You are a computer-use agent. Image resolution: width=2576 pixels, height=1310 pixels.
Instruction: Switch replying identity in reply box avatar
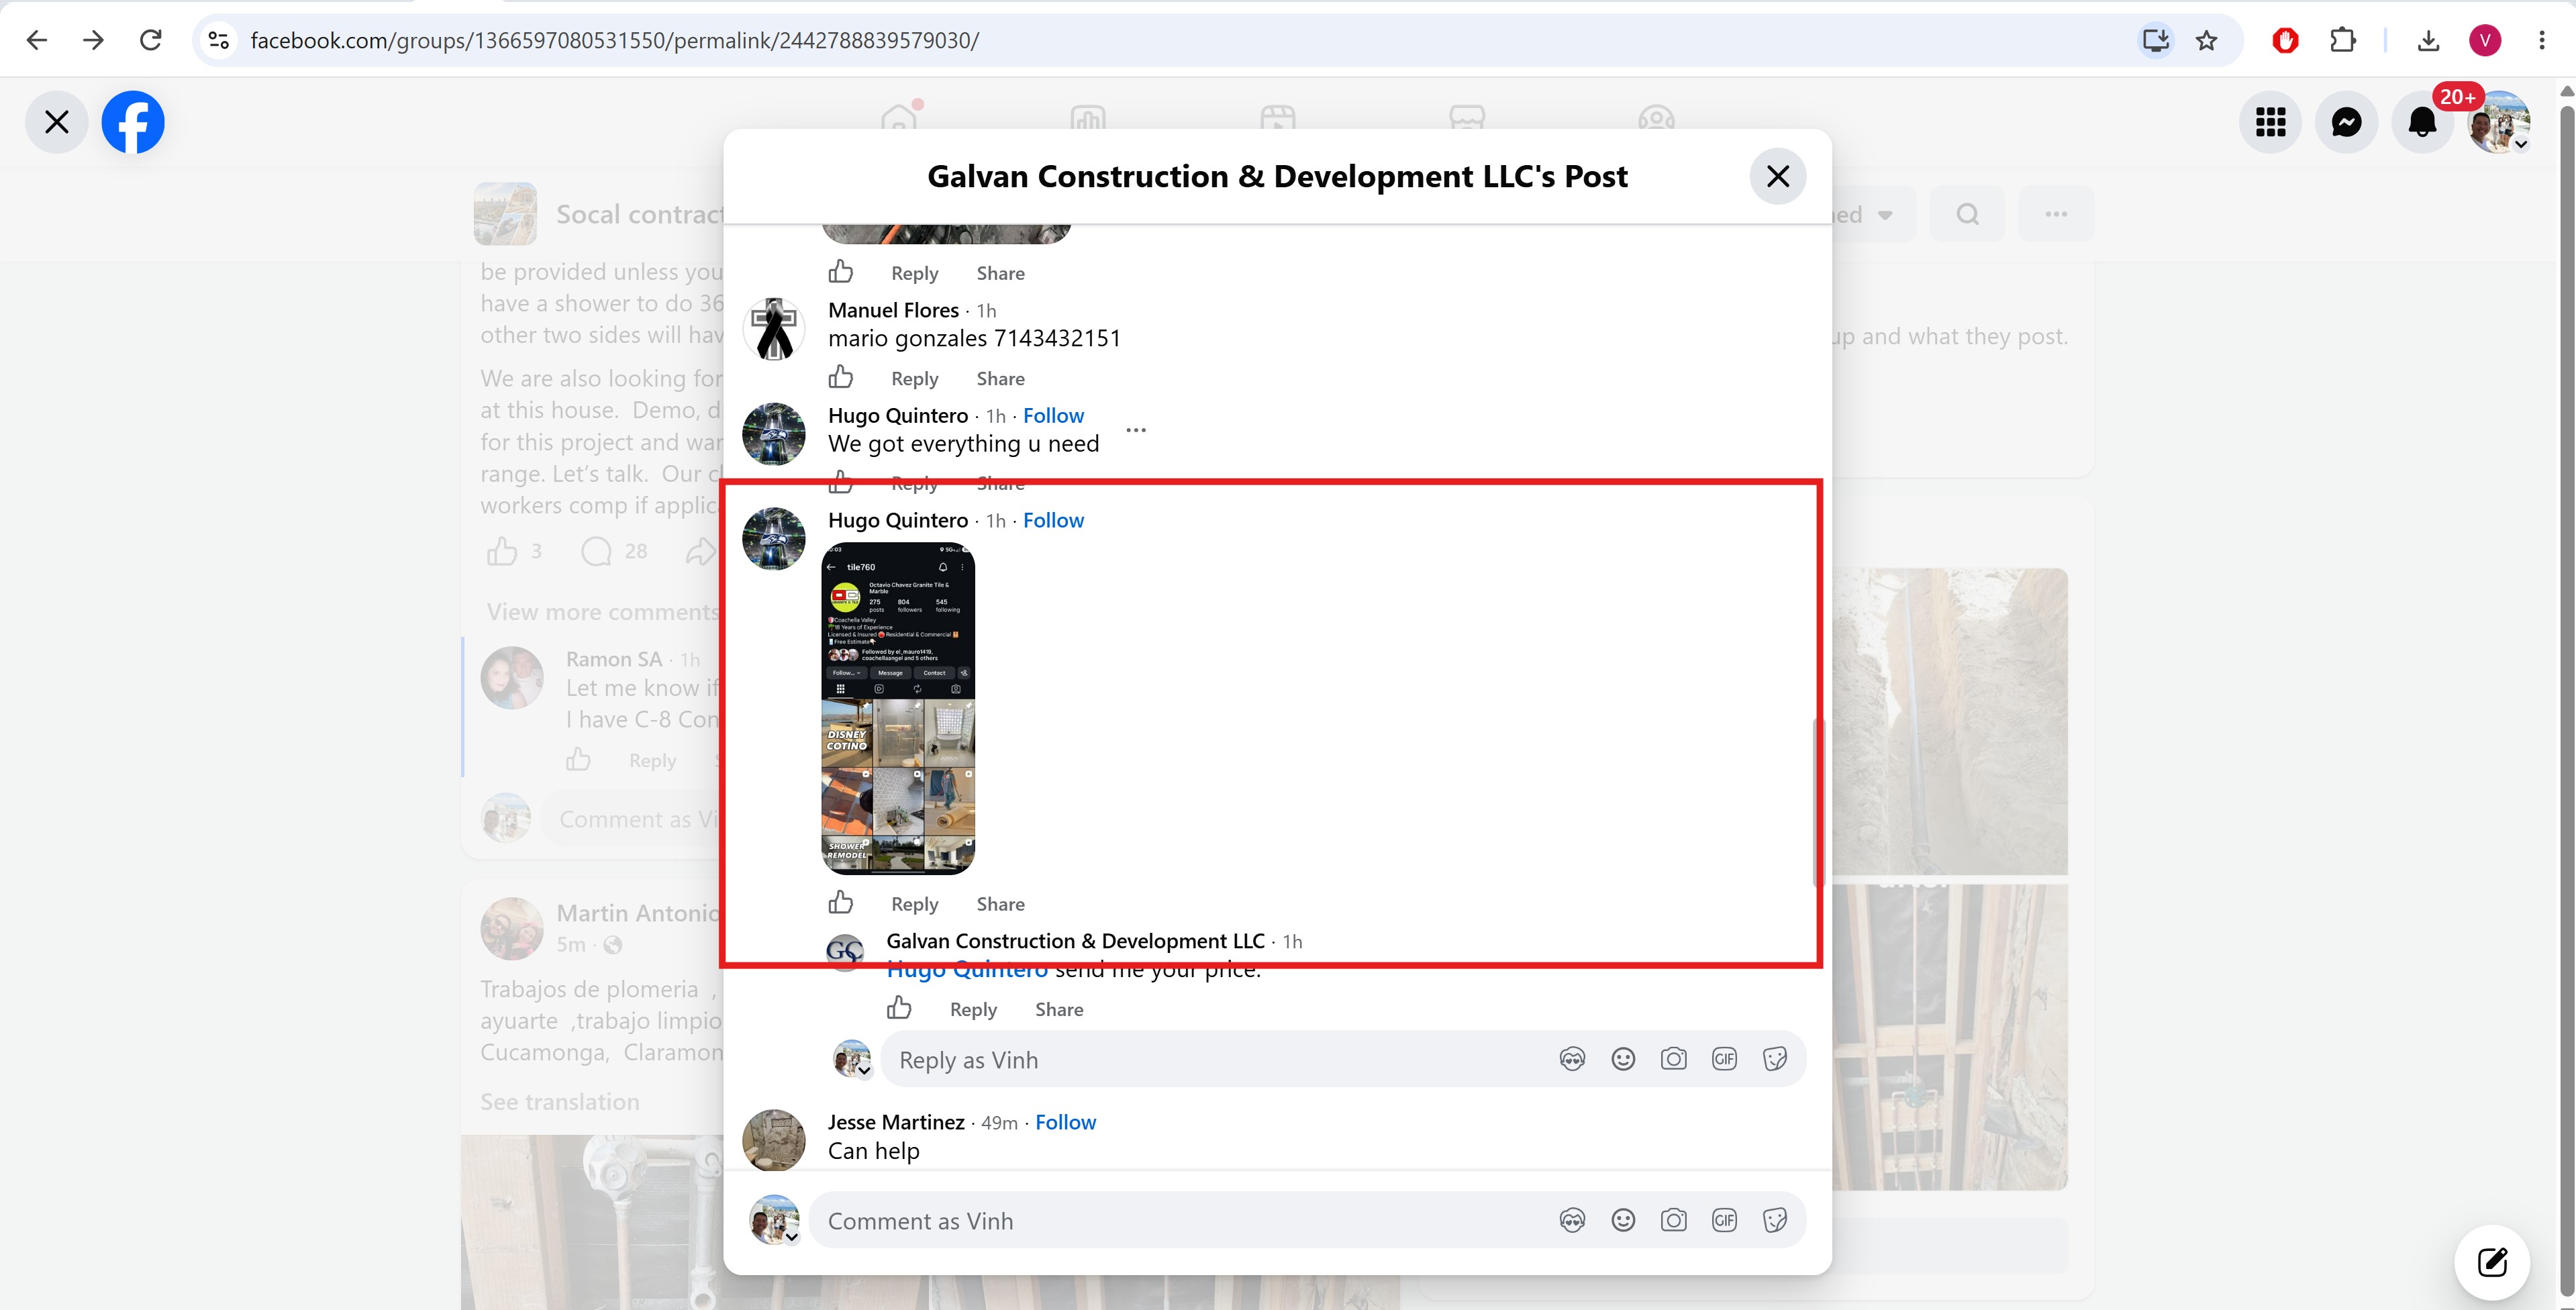pyautogui.click(x=852, y=1059)
